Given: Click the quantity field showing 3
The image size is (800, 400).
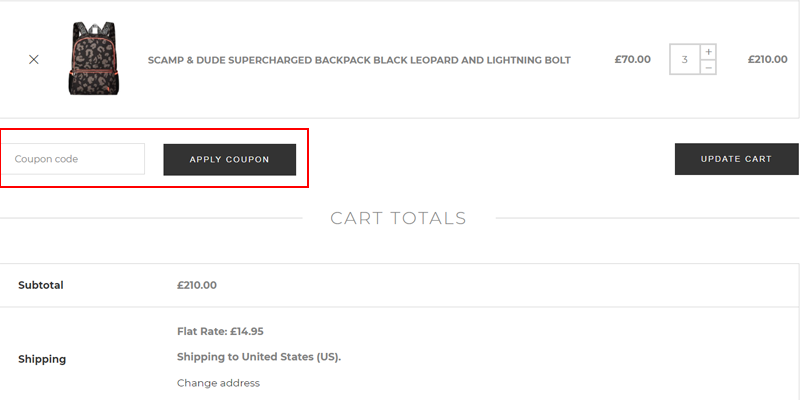Looking at the screenshot, I should (x=685, y=59).
